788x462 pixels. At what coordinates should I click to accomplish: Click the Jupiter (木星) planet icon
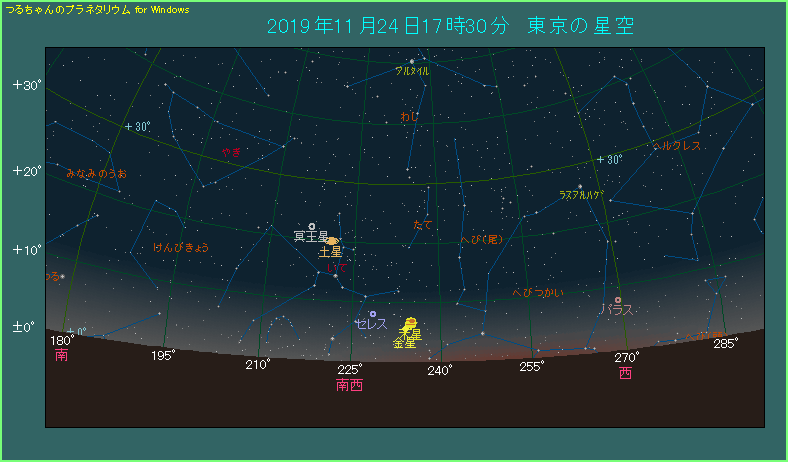pos(410,323)
